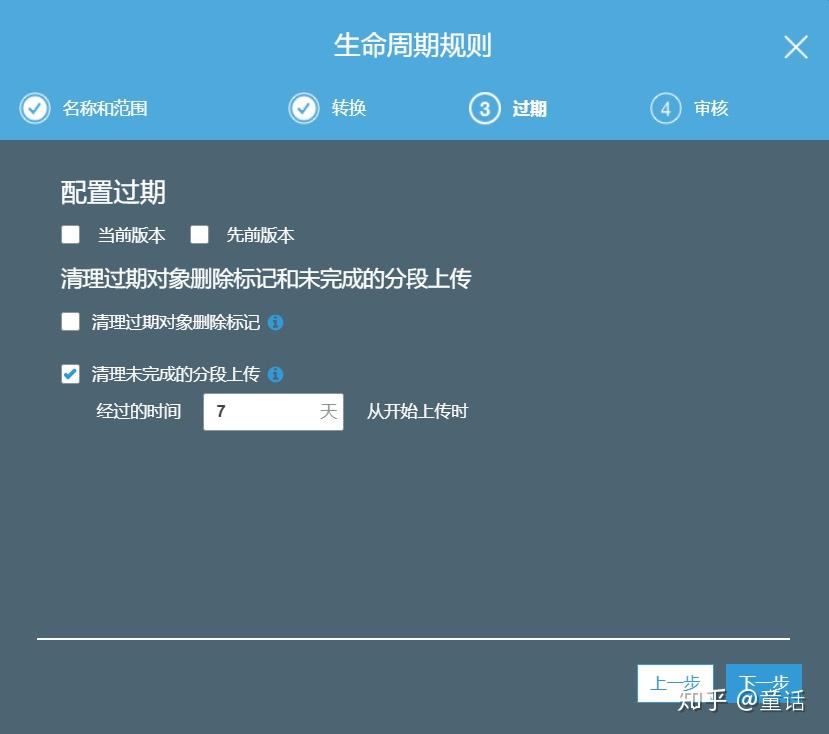The width and height of the screenshot is (829, 734).
Task: Check 清理过期对象删除标记 option
Action: pos(70,322)
